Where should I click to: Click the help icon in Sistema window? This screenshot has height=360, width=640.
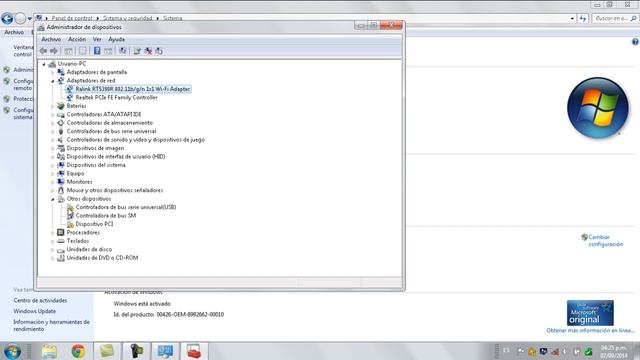coord(636,42)
